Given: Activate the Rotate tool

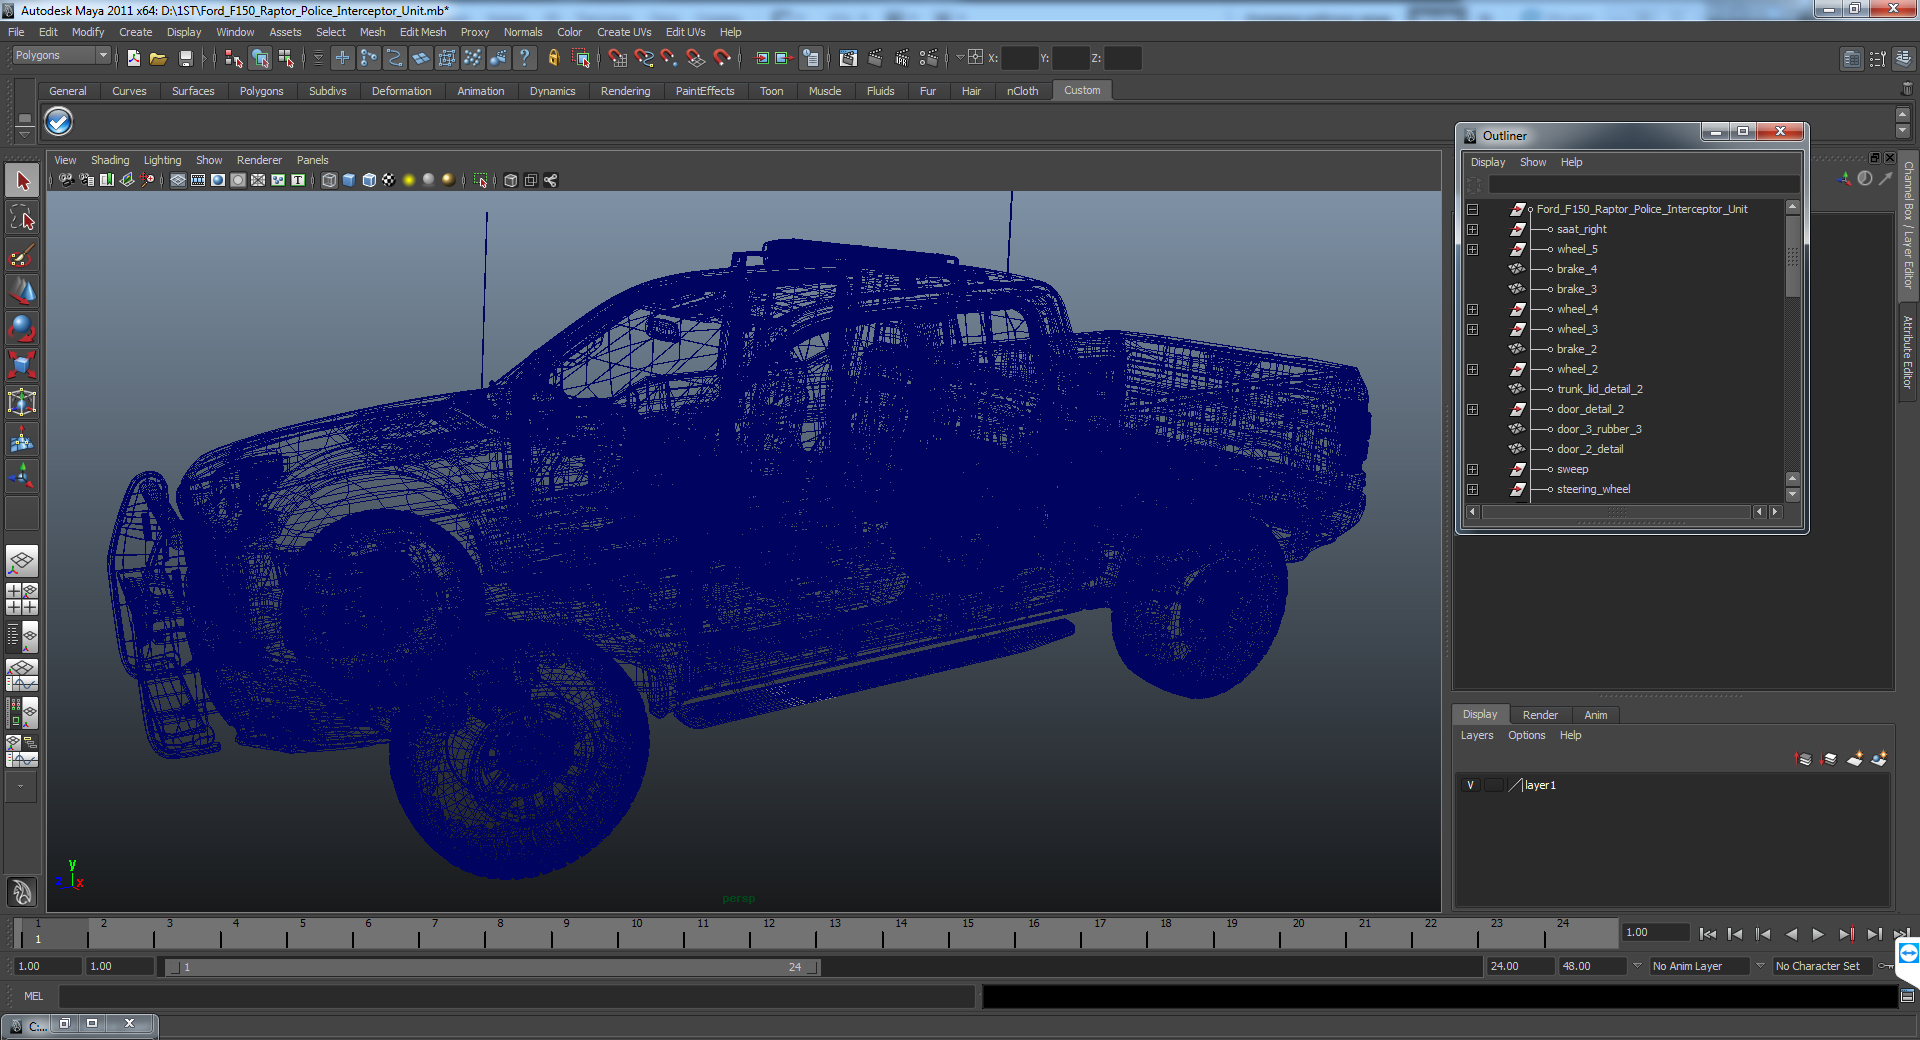Looking at the screenshot, I should click(x=22, y=329).
